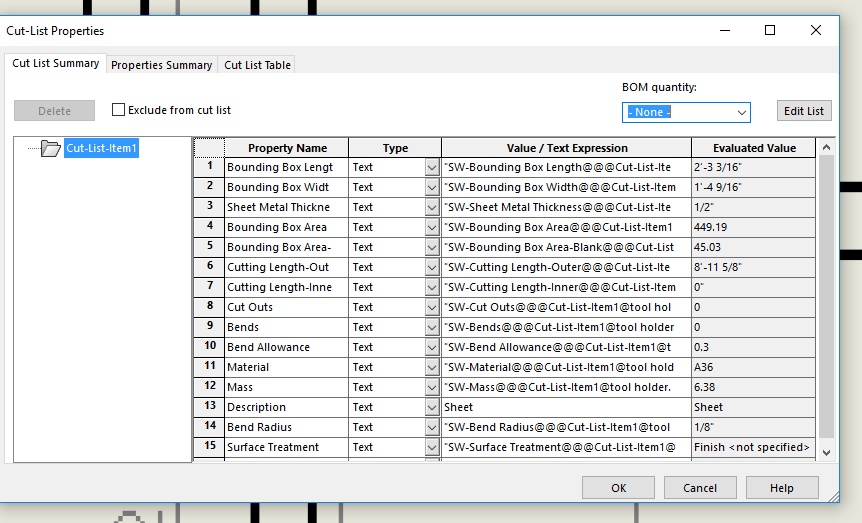
Task: Click the evaluated value 8'-11 5/8"
Action: [754, 267]
